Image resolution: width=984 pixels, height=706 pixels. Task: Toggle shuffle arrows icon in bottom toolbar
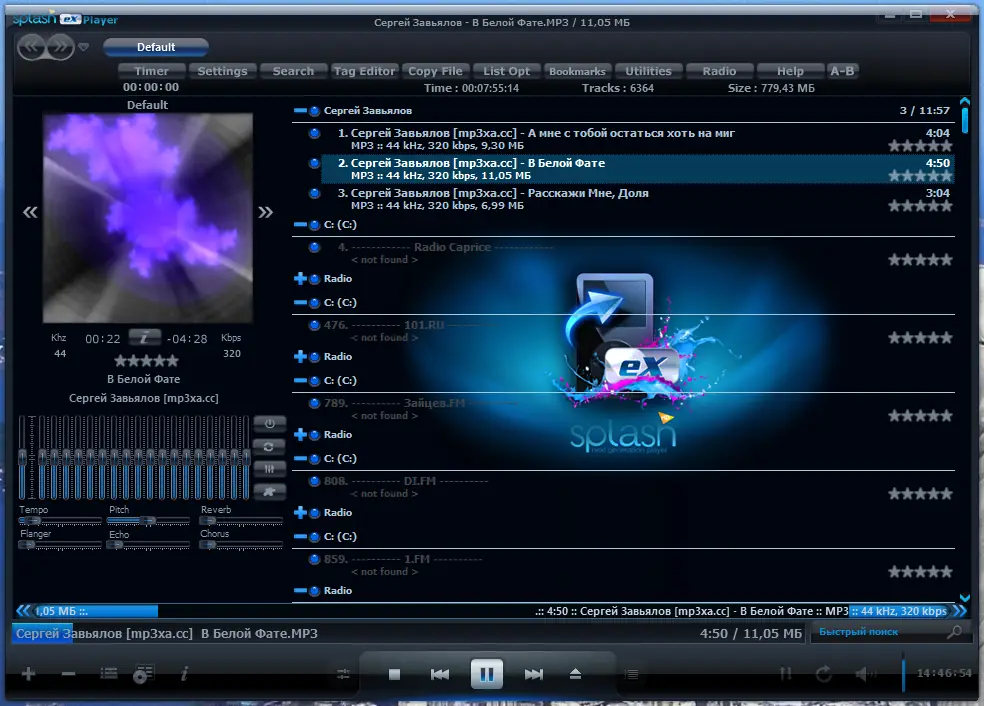pos(785,674)
